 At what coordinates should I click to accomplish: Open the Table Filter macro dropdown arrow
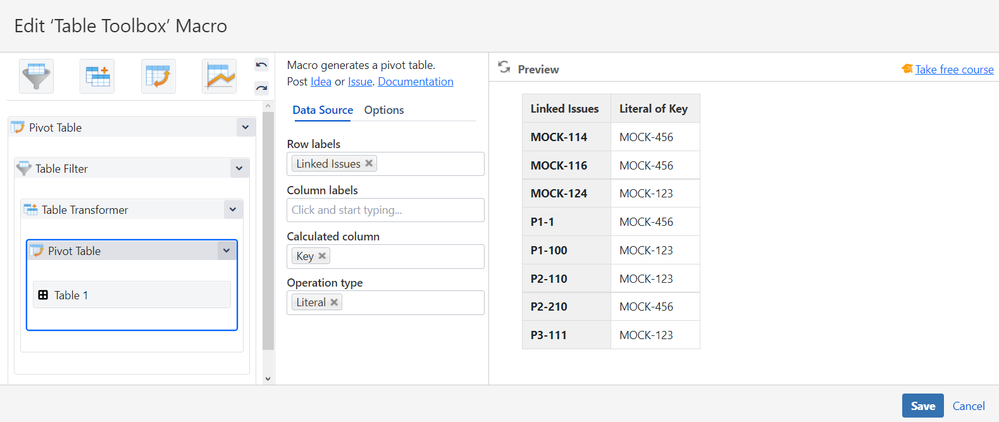tap(238, 169)
